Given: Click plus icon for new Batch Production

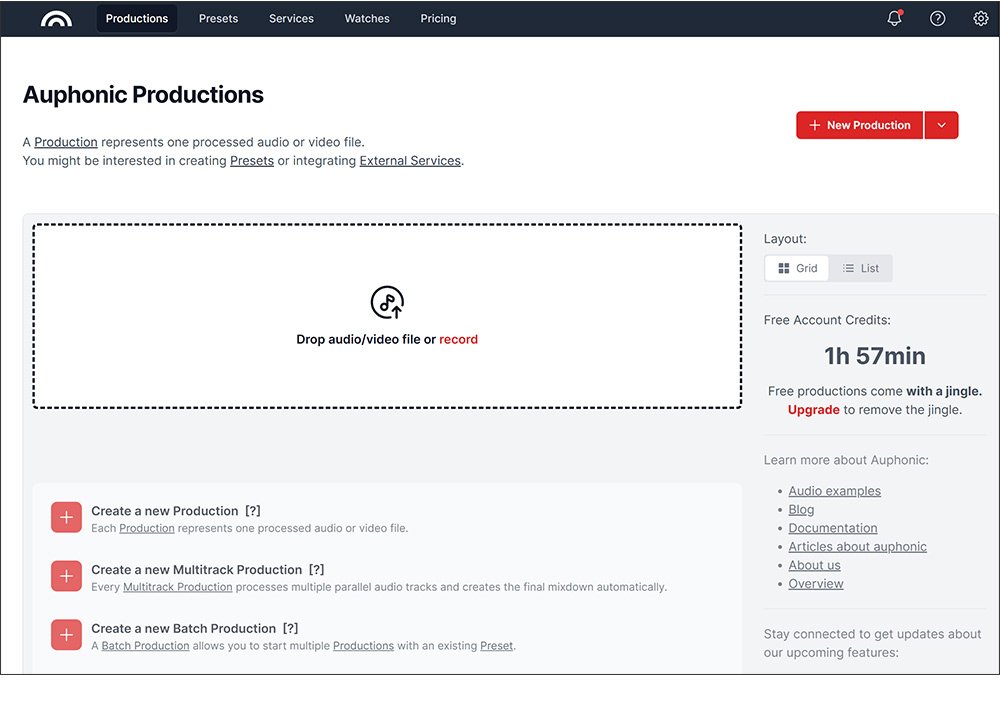Looking at the screenshot, I should [x=66, y=635].
